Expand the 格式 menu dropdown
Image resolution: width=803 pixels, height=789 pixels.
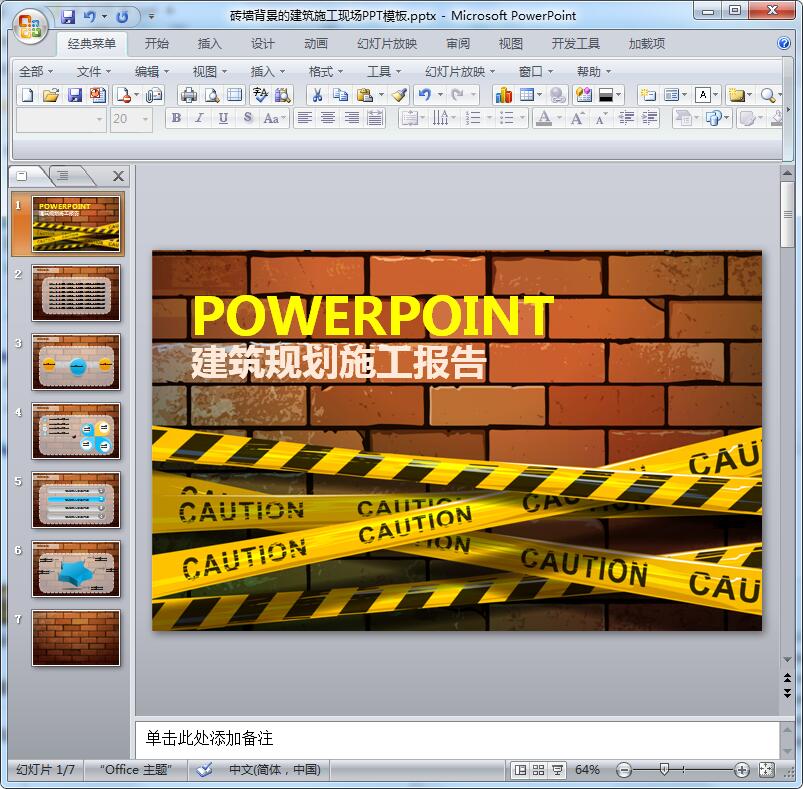pyautogui.click(x=326, y=72)
